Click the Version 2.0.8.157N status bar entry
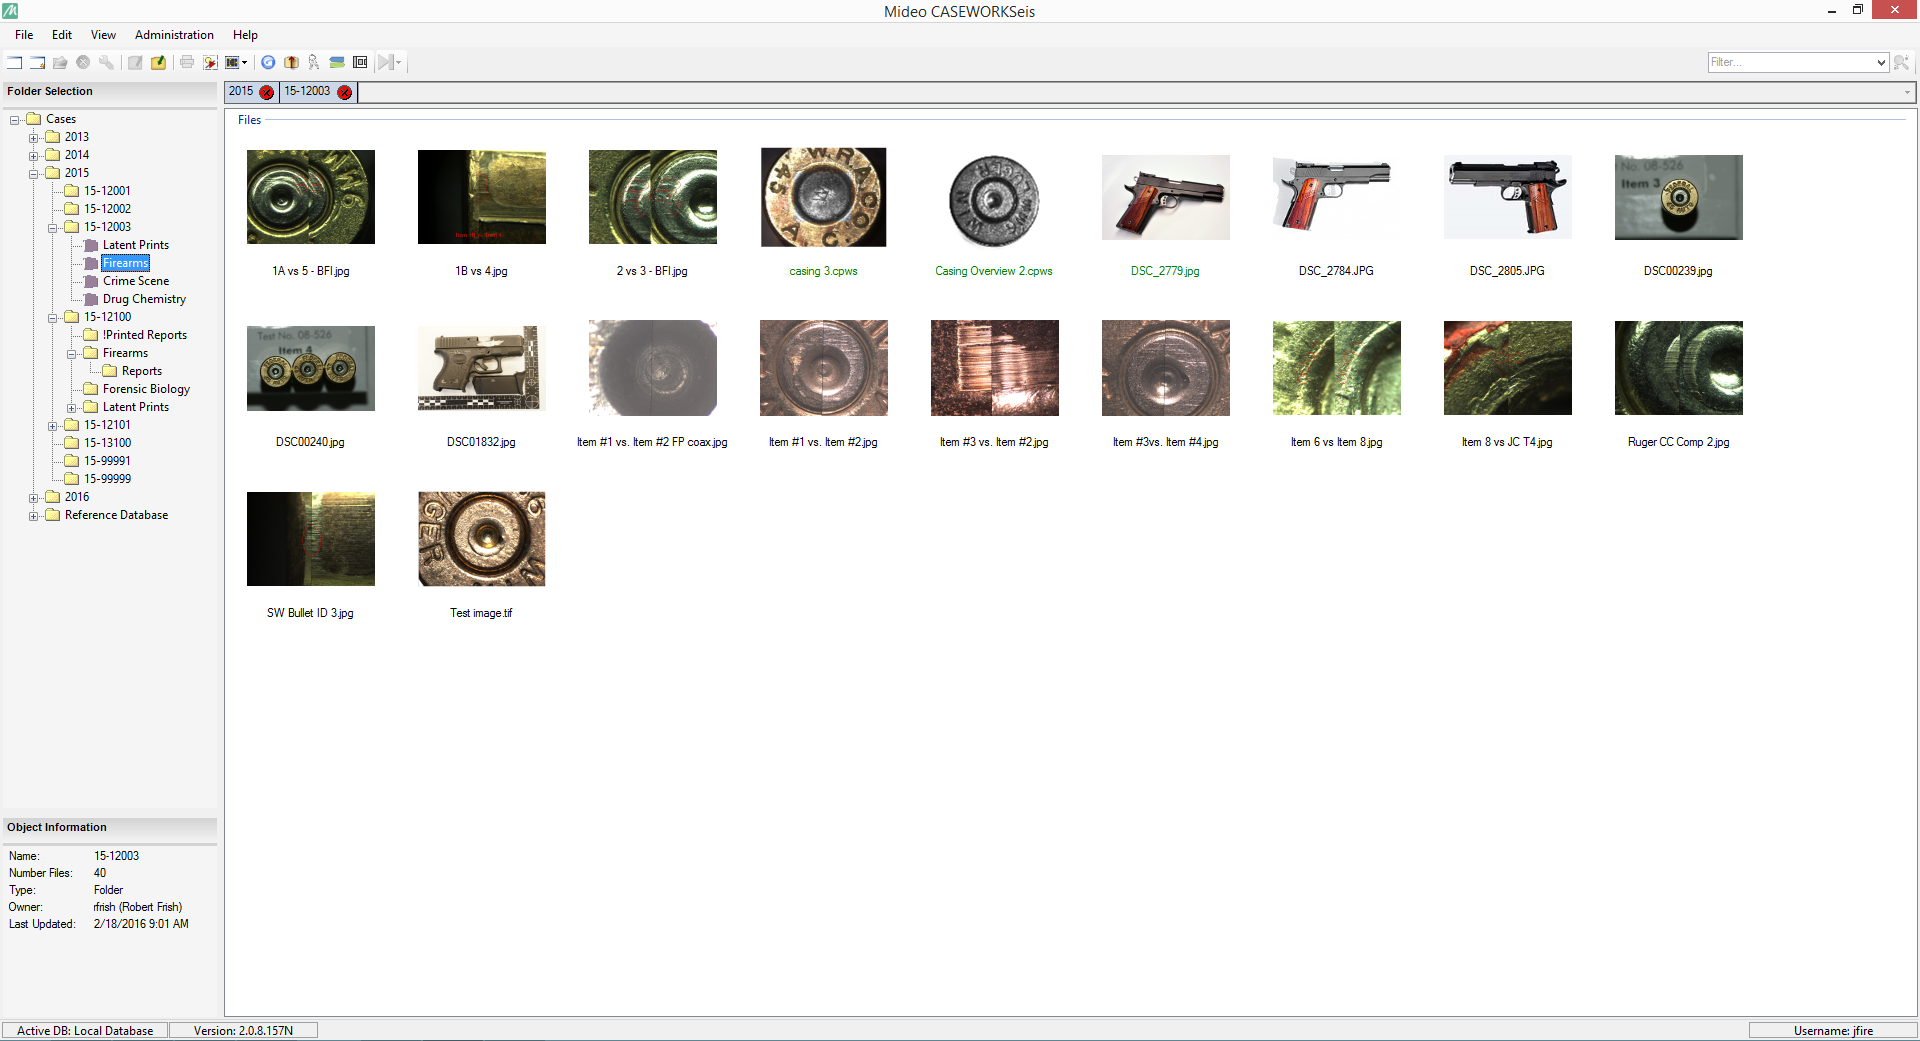Image resolution: width=1920 pixels, height=1041 pixels. [242, 1030]
